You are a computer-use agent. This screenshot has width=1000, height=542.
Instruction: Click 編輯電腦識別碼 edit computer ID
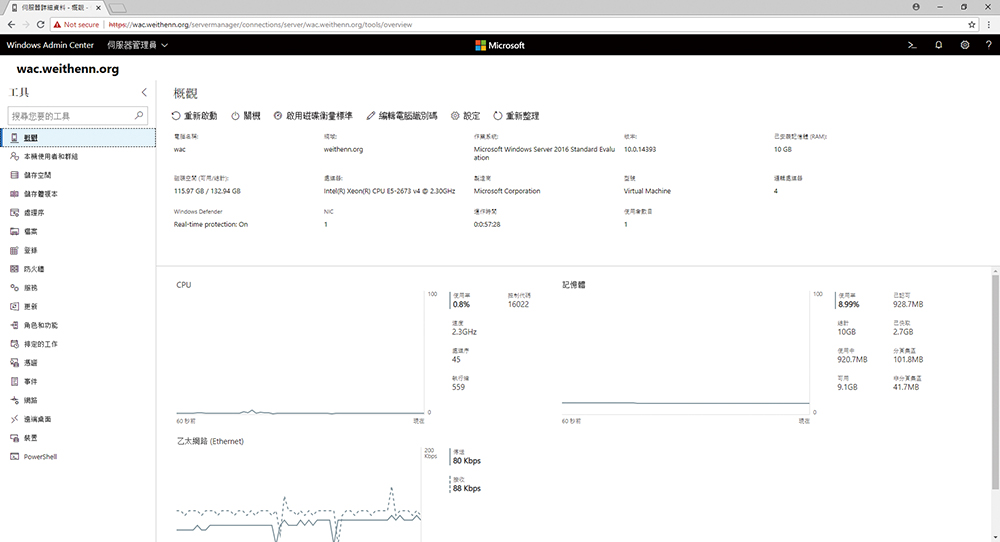[x=402, y=116]
